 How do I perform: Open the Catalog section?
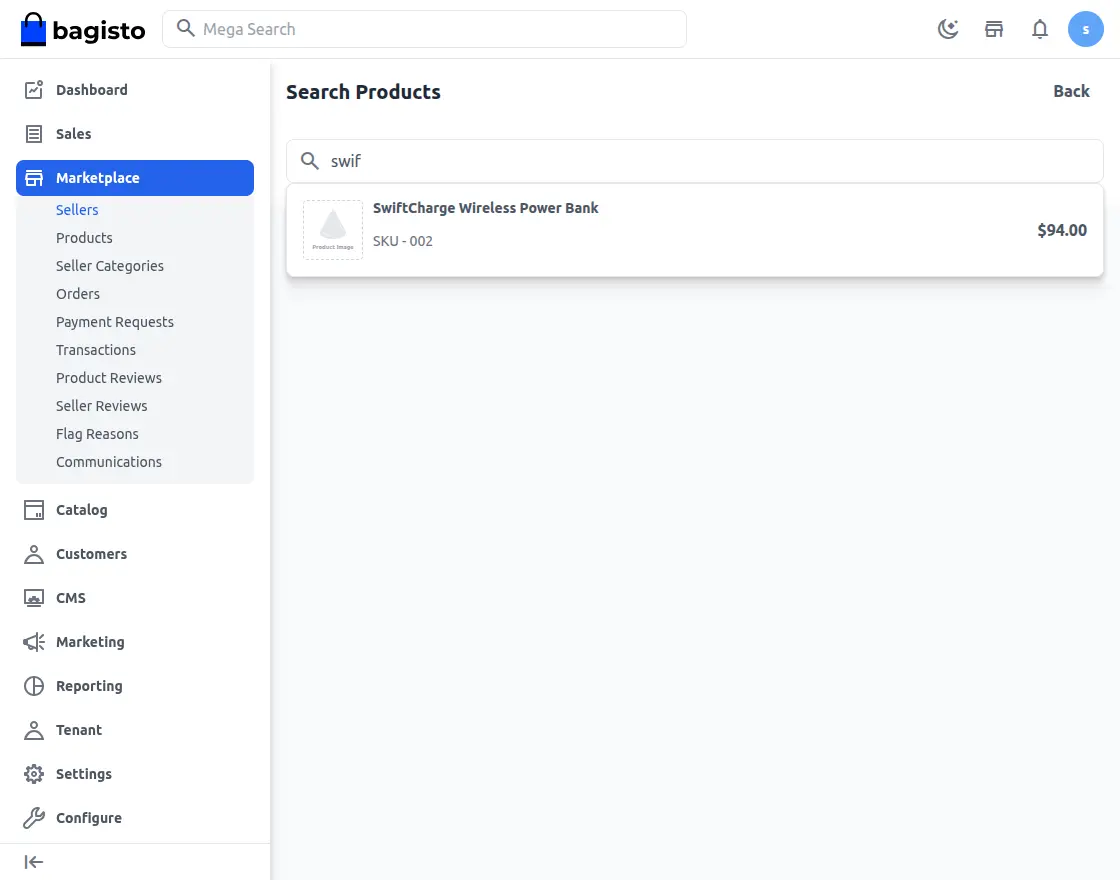(81, 510)
